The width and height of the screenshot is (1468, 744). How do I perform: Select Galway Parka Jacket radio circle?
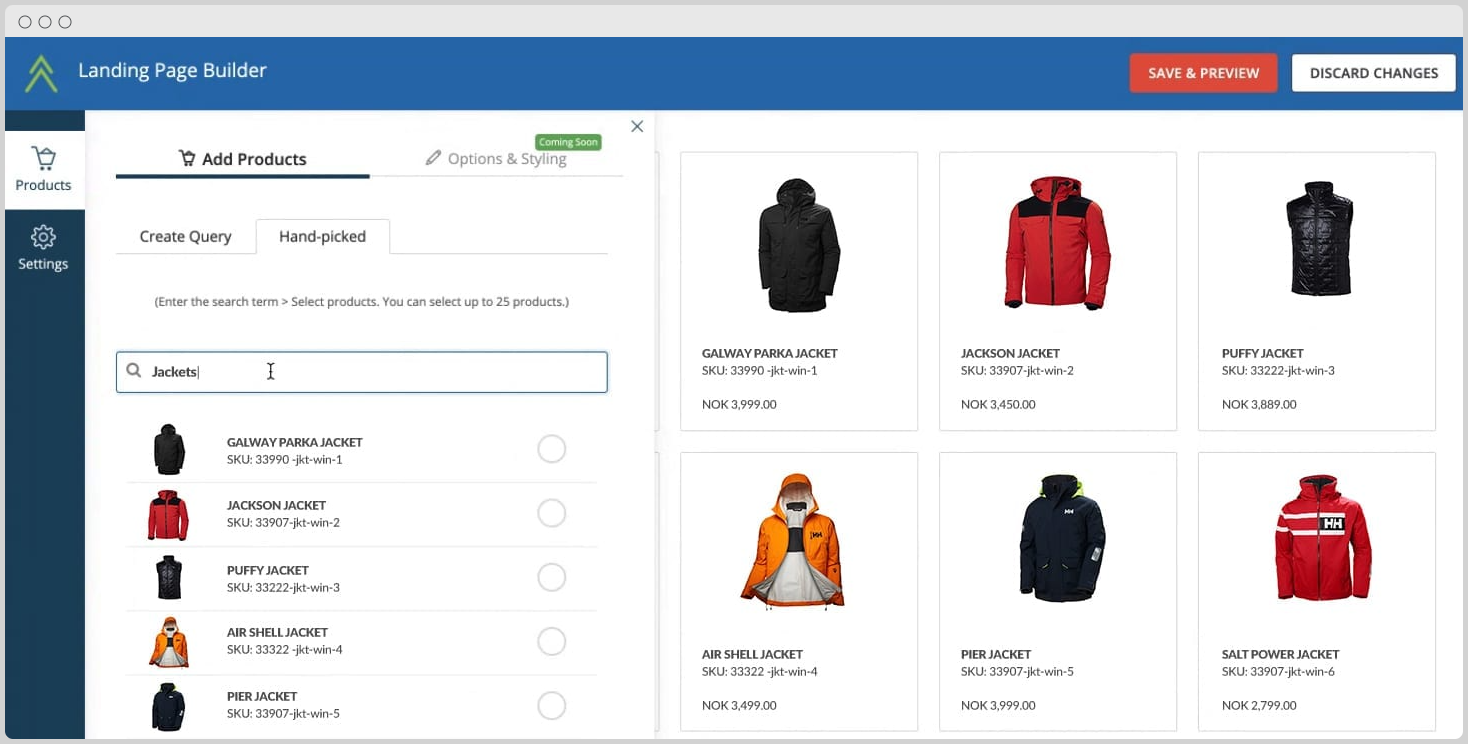(x=552, y=449)
